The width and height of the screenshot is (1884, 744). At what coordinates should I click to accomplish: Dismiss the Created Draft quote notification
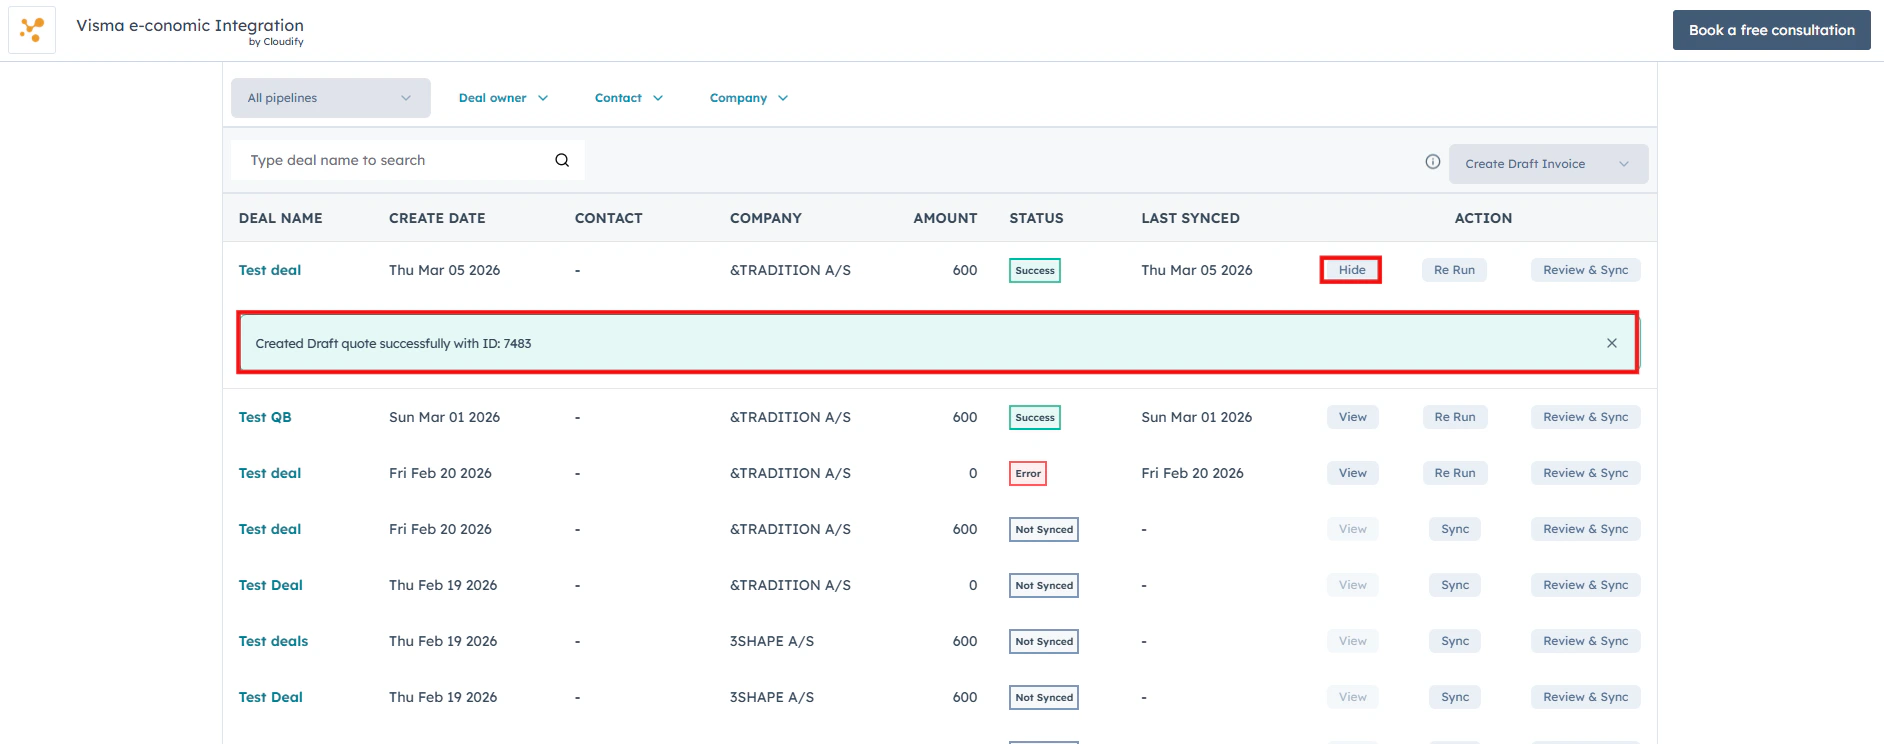(x=1612, y=343)
